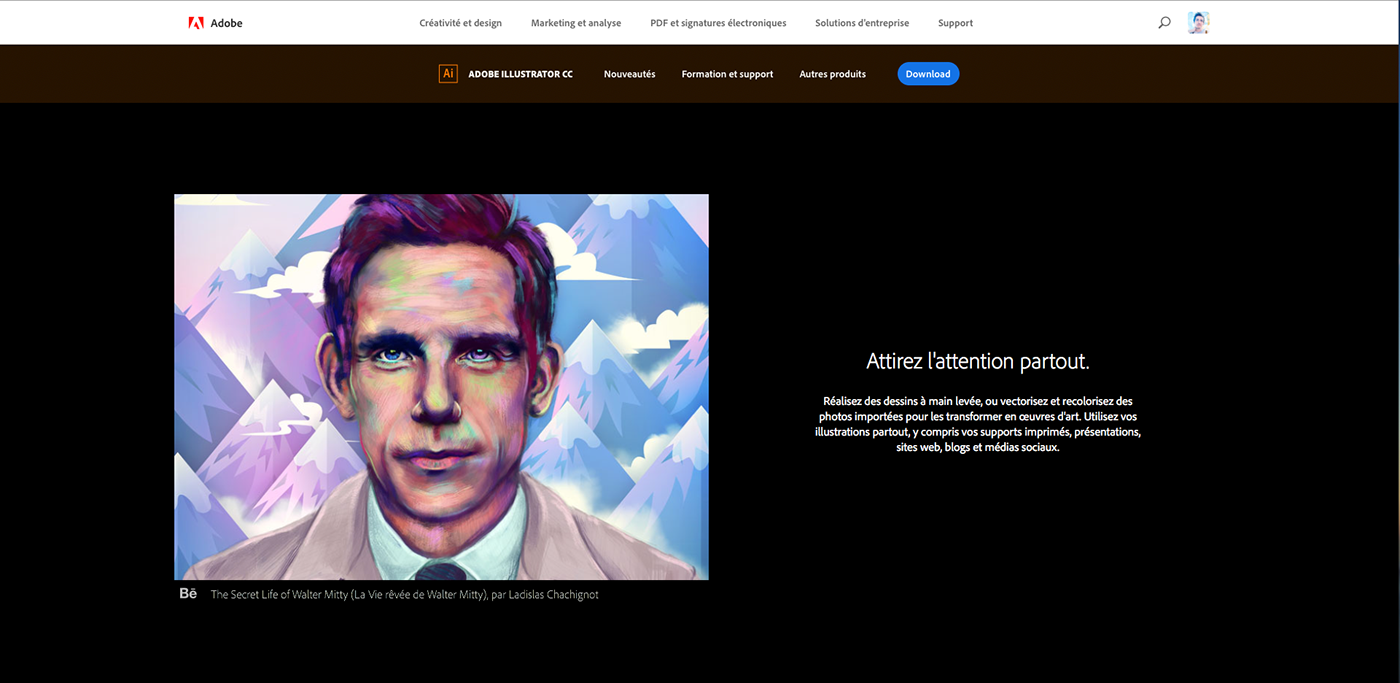Click the Behance Bē icon
The width and height of the screenshot is (1400, 683).
click(x=188, y=594)
